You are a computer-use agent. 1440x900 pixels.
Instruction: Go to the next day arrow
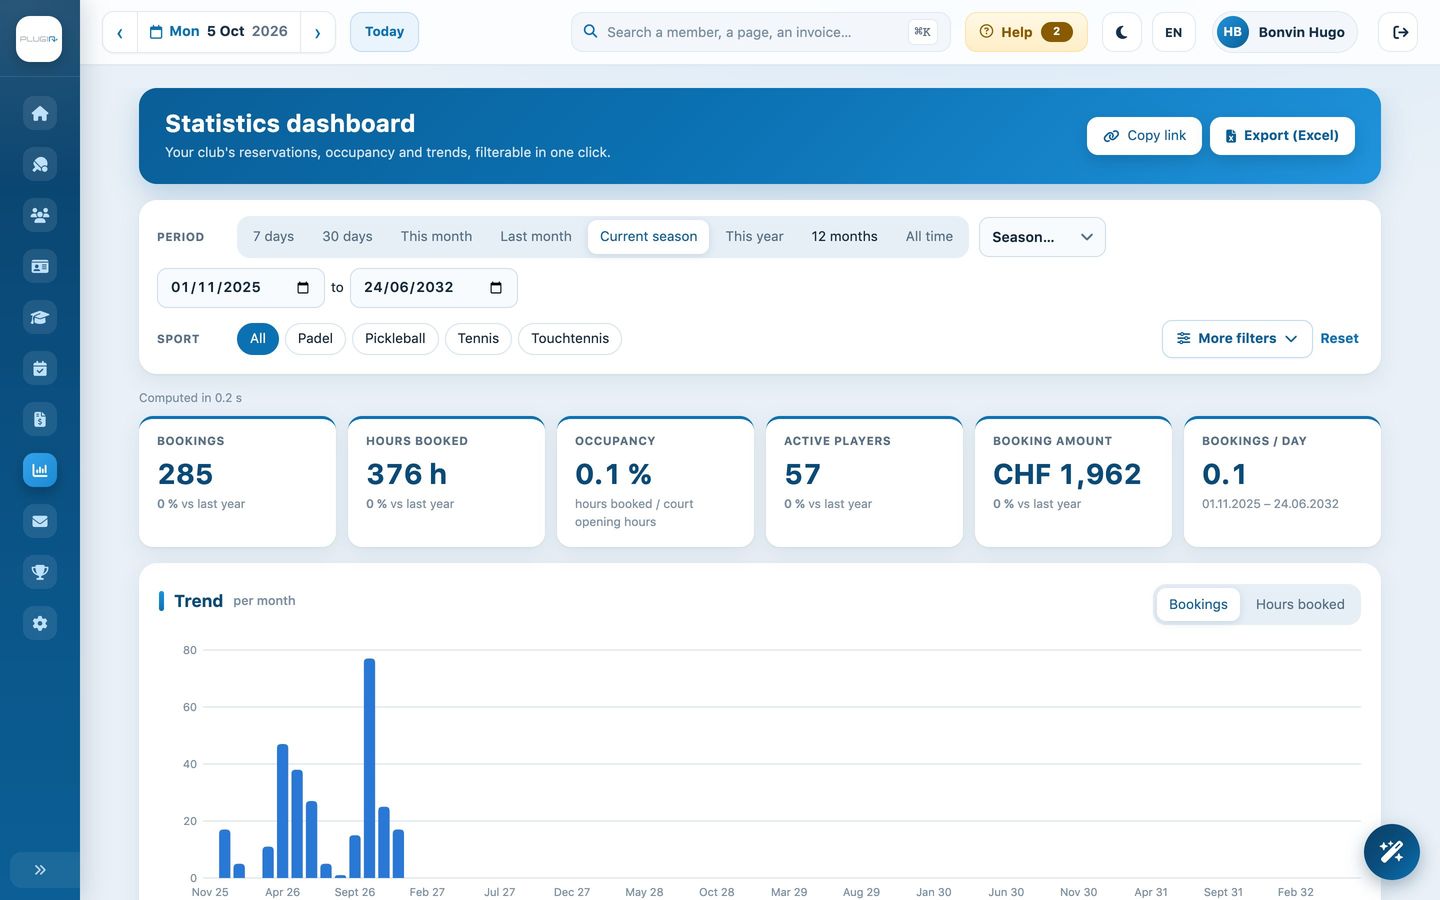318,32
